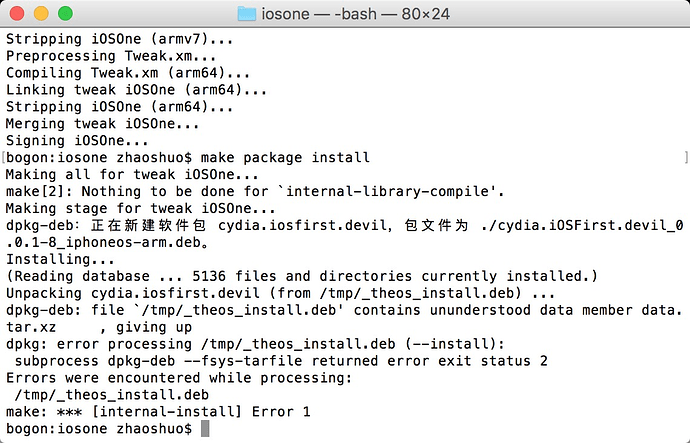Screen dimensions: 690x443
Task: Click the 'Unpacking cydia.iosfirst.devil' line
Action: (x=280, y=293)
